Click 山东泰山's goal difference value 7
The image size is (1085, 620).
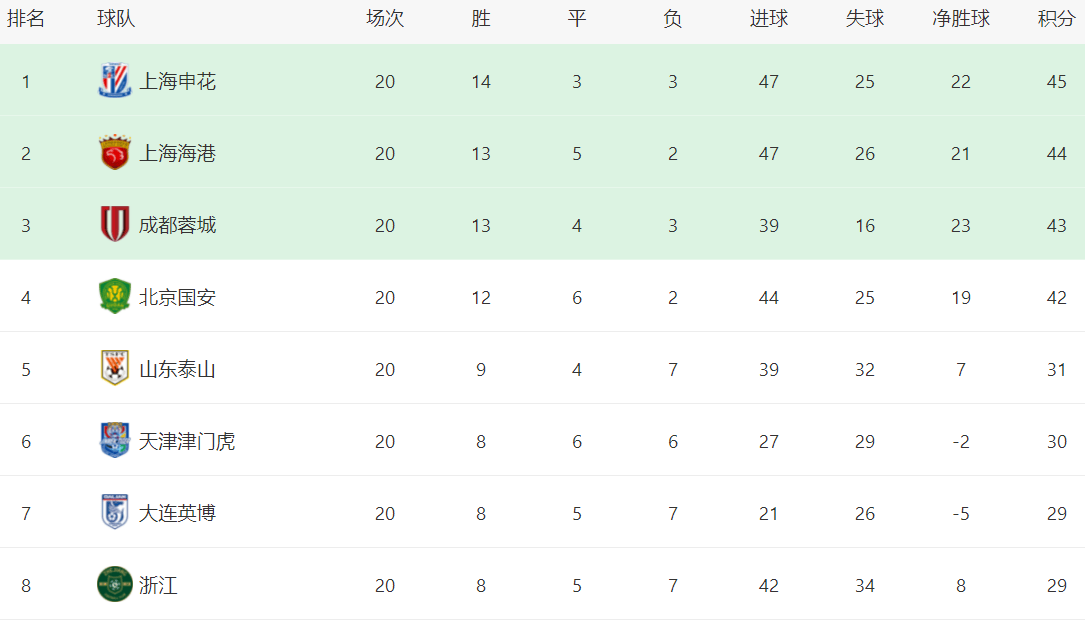(x=961, y=370)
